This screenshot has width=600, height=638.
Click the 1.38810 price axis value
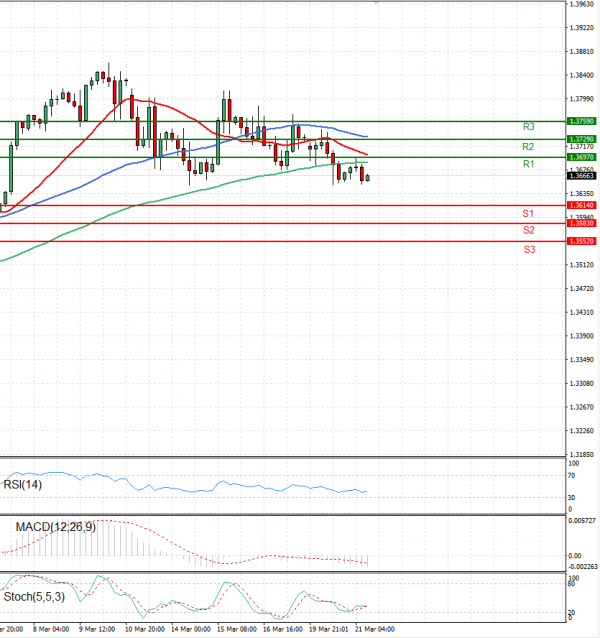coord(582,52)
